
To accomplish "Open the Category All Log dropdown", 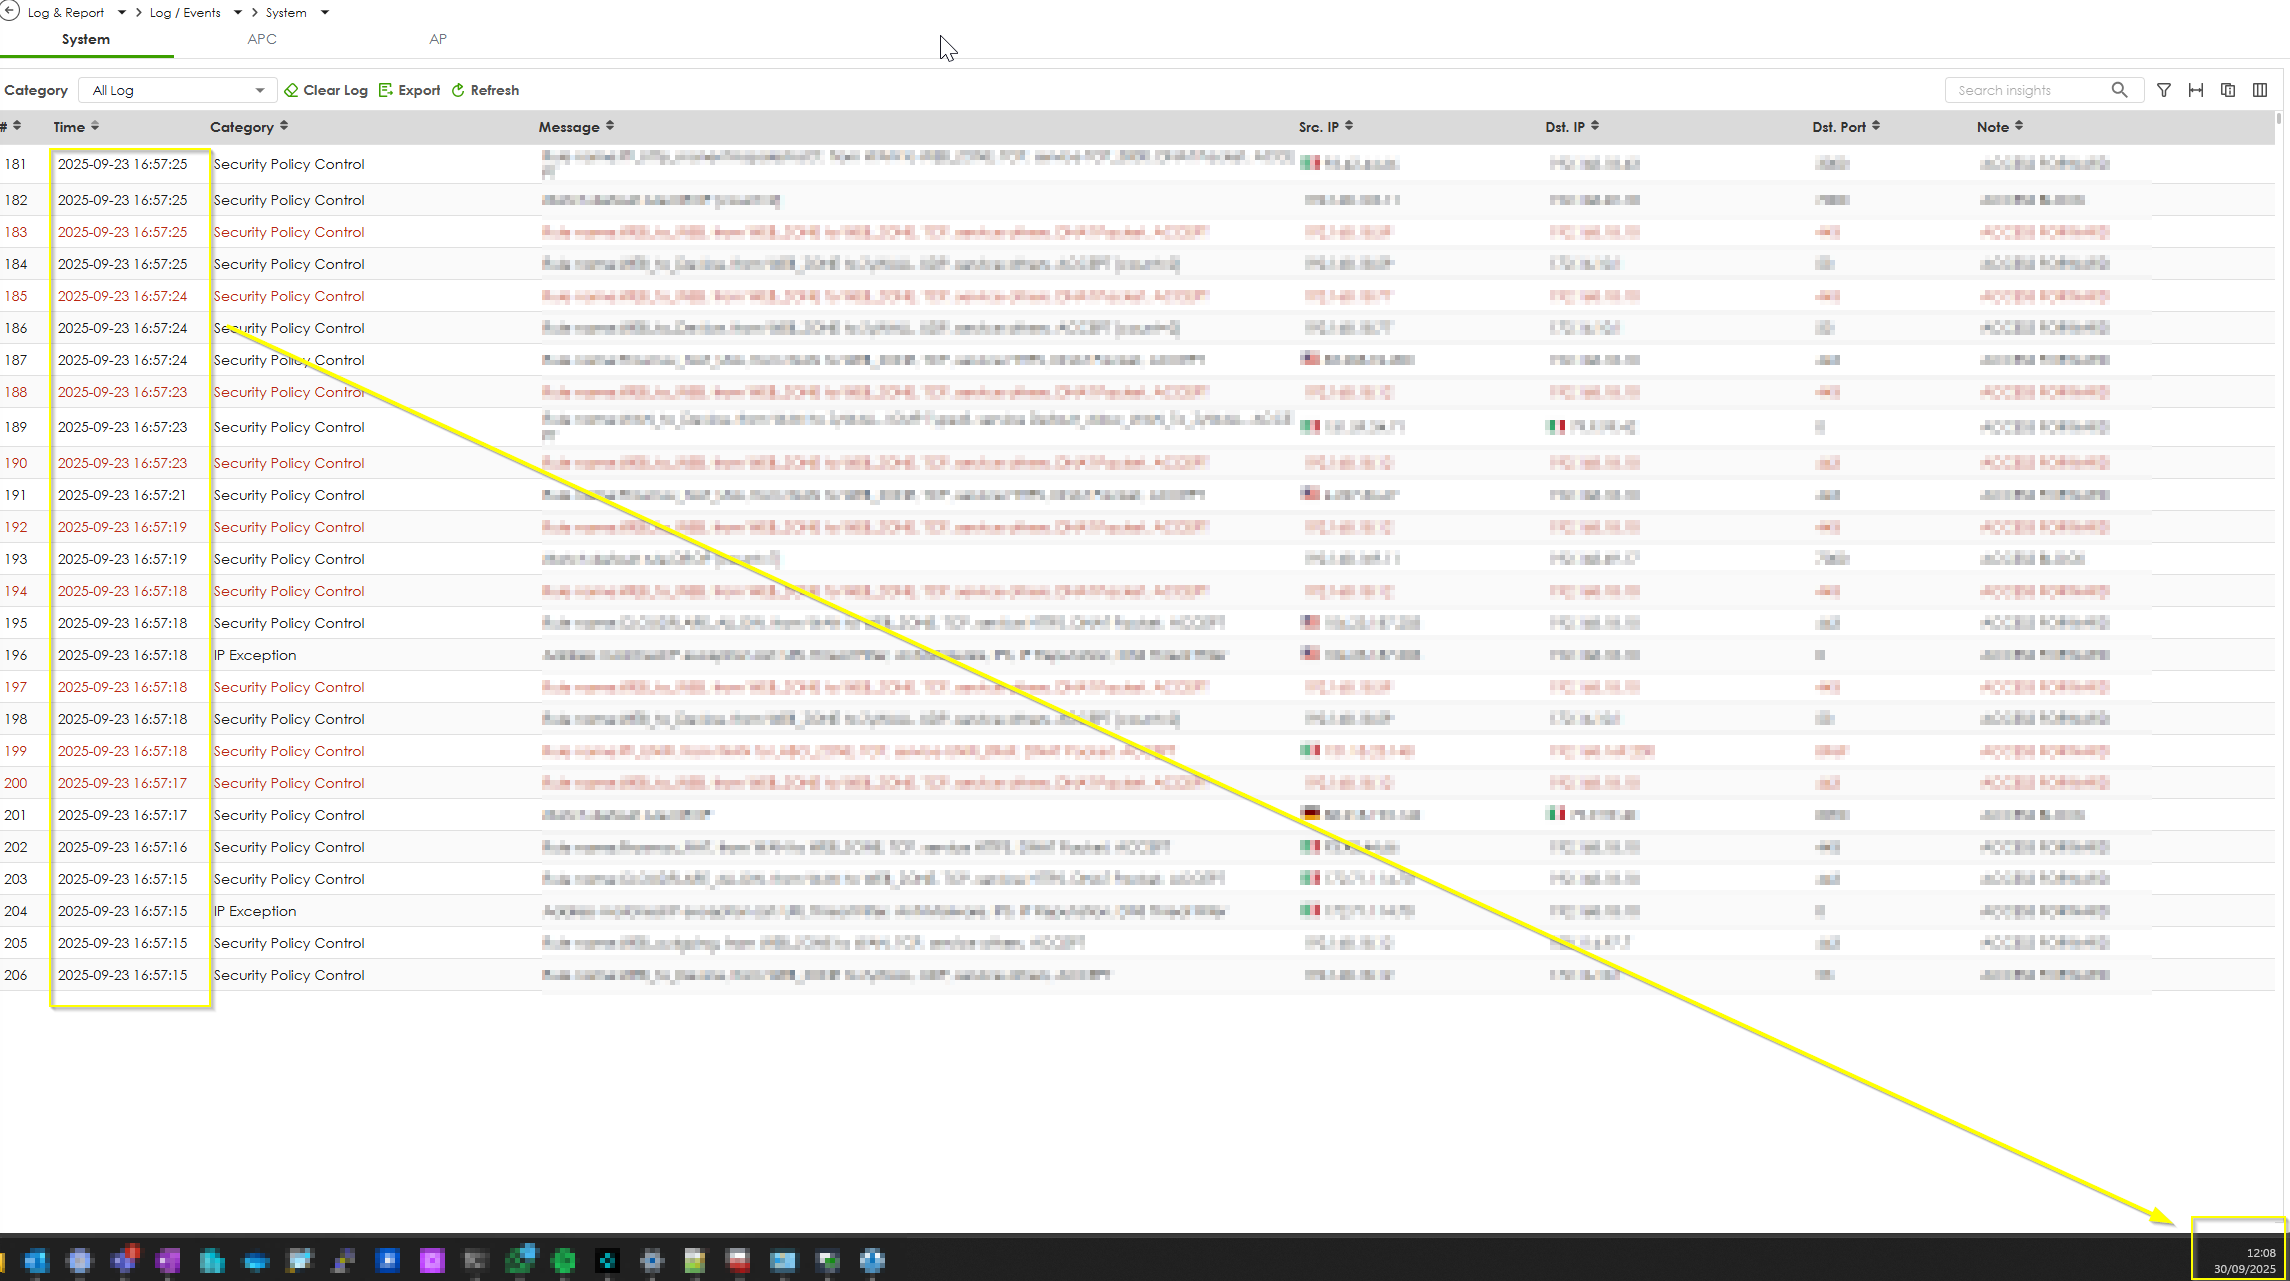I will 178,90.
